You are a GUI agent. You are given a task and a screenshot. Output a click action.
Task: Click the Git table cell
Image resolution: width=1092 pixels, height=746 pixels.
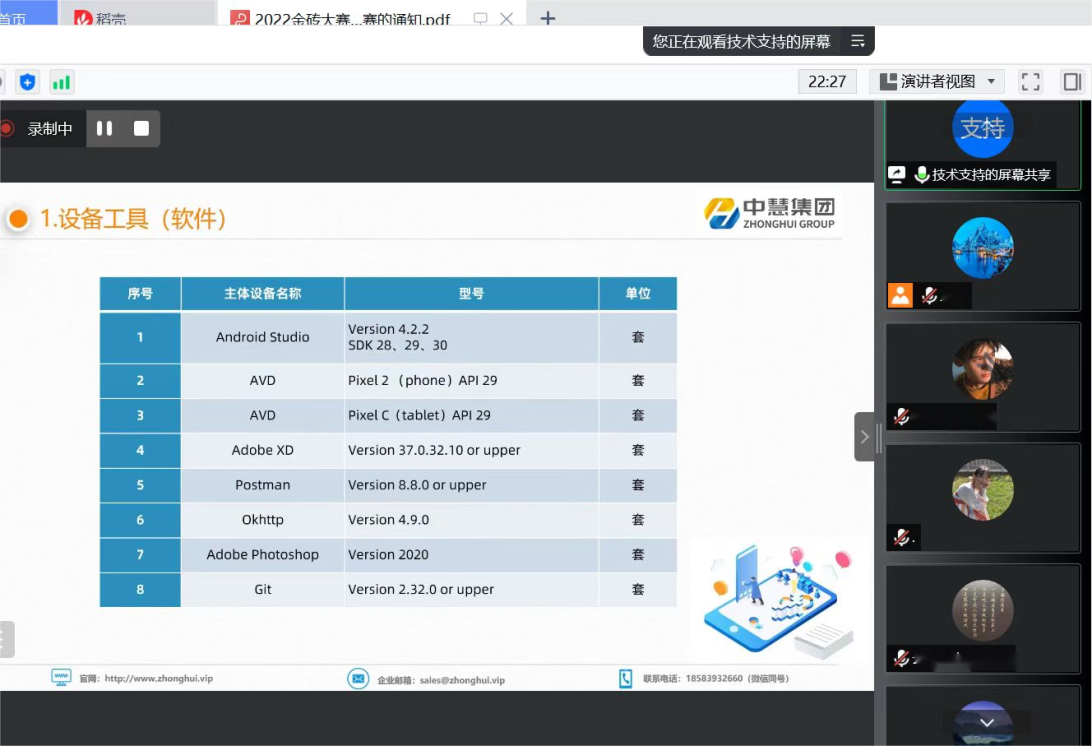[263, 589]
